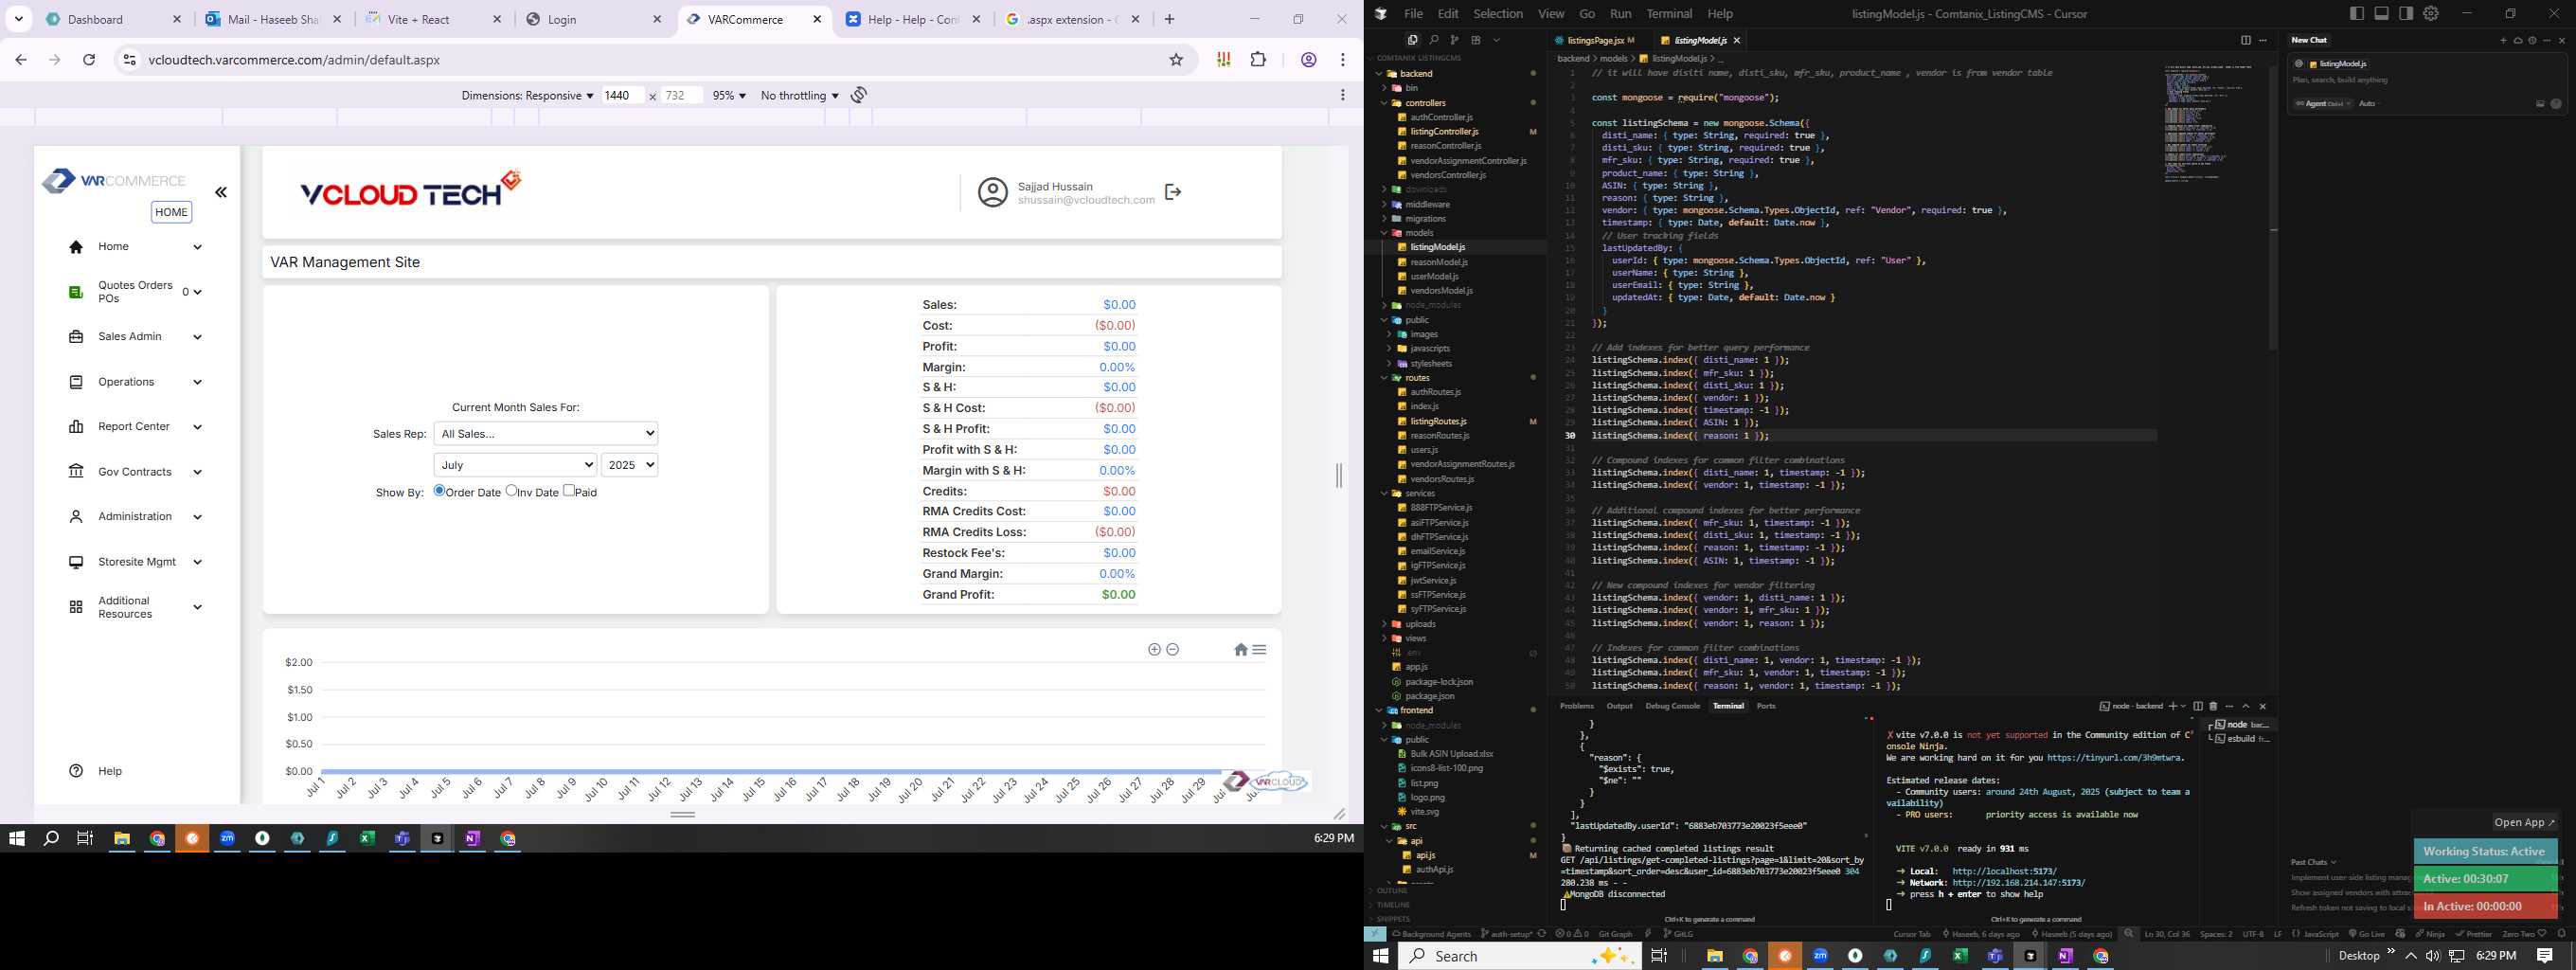The width and height of the screenshot is (2576, 970).
Task: Open the 95% zoom dropdown in device toolbar
Action: click(729, 95)
